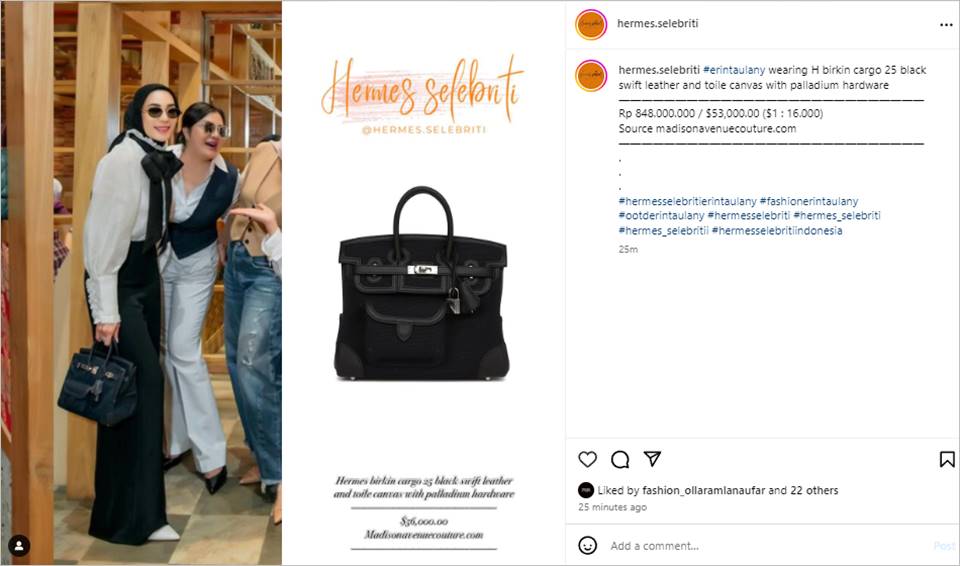
Task: Open hermes.selebriti profile picture in header
Action: [591, 25]
